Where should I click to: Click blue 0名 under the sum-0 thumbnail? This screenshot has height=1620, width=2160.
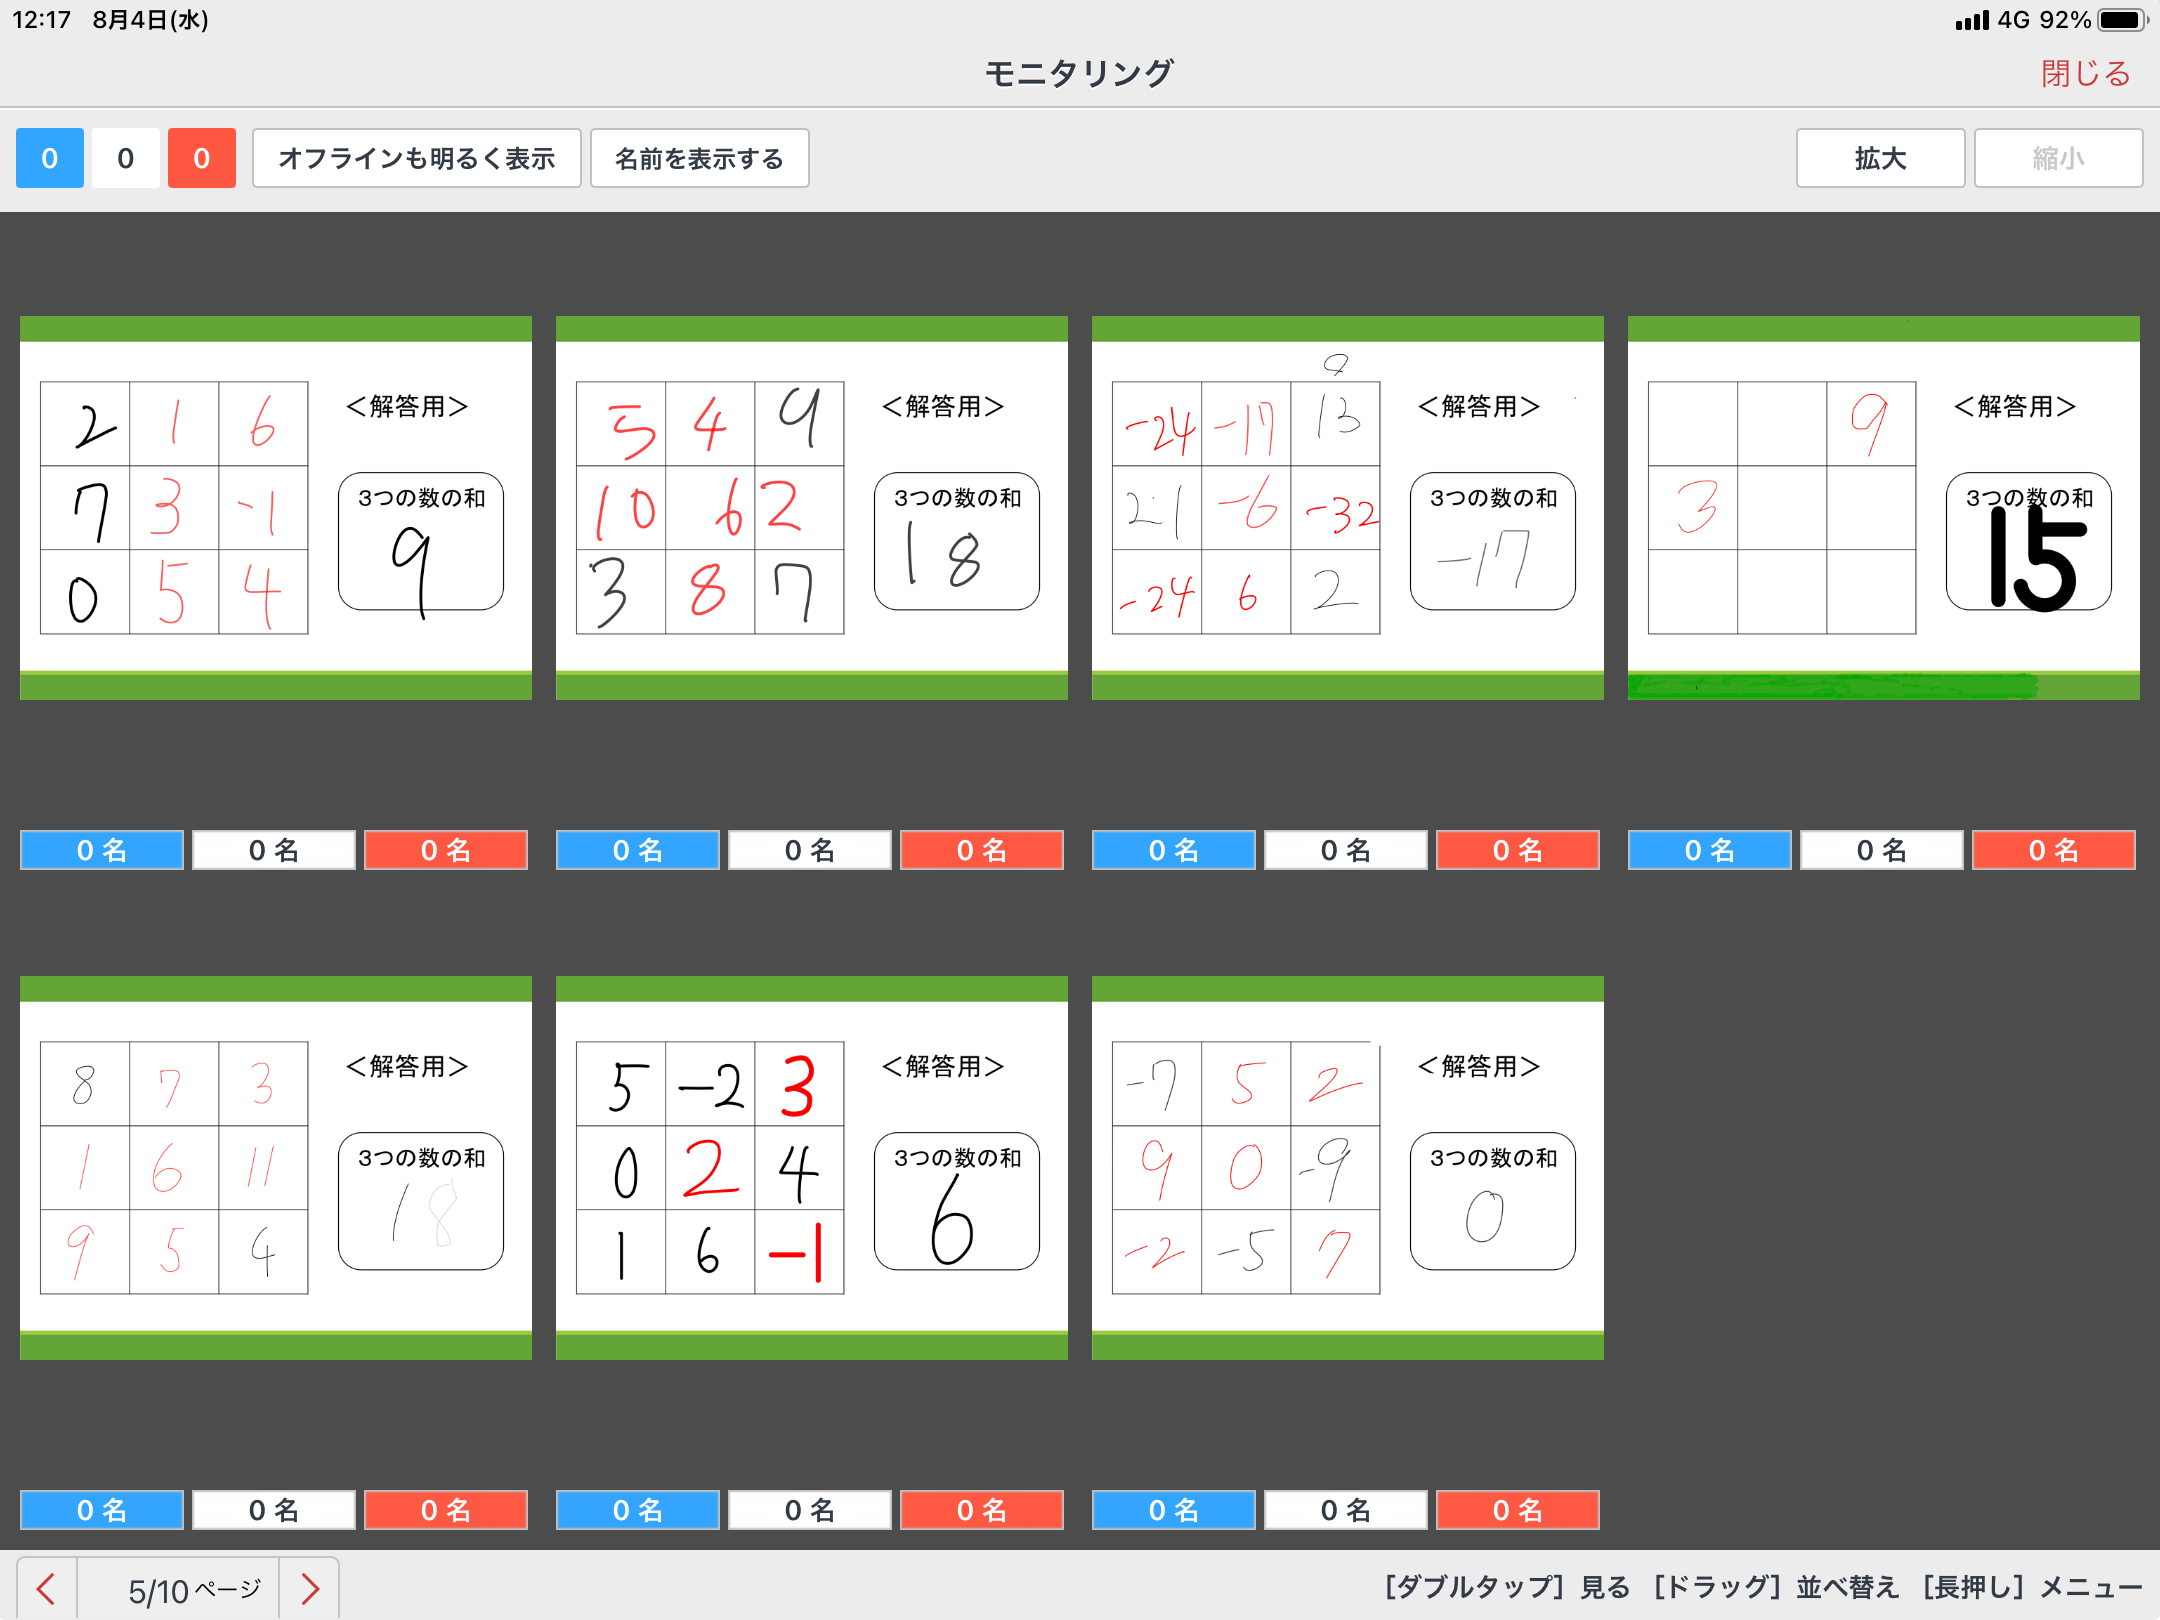[x=1173, y=1510]
